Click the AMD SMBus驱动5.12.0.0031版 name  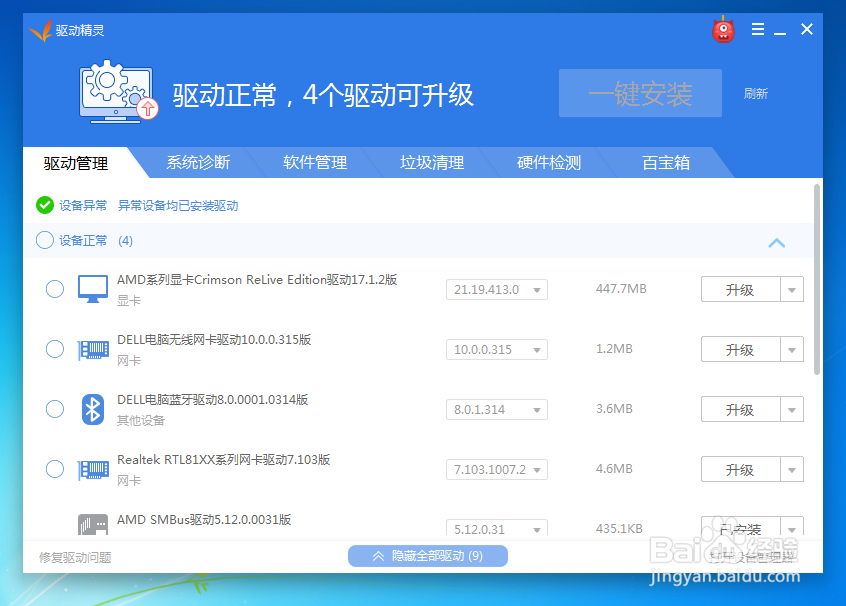point(204,520)
